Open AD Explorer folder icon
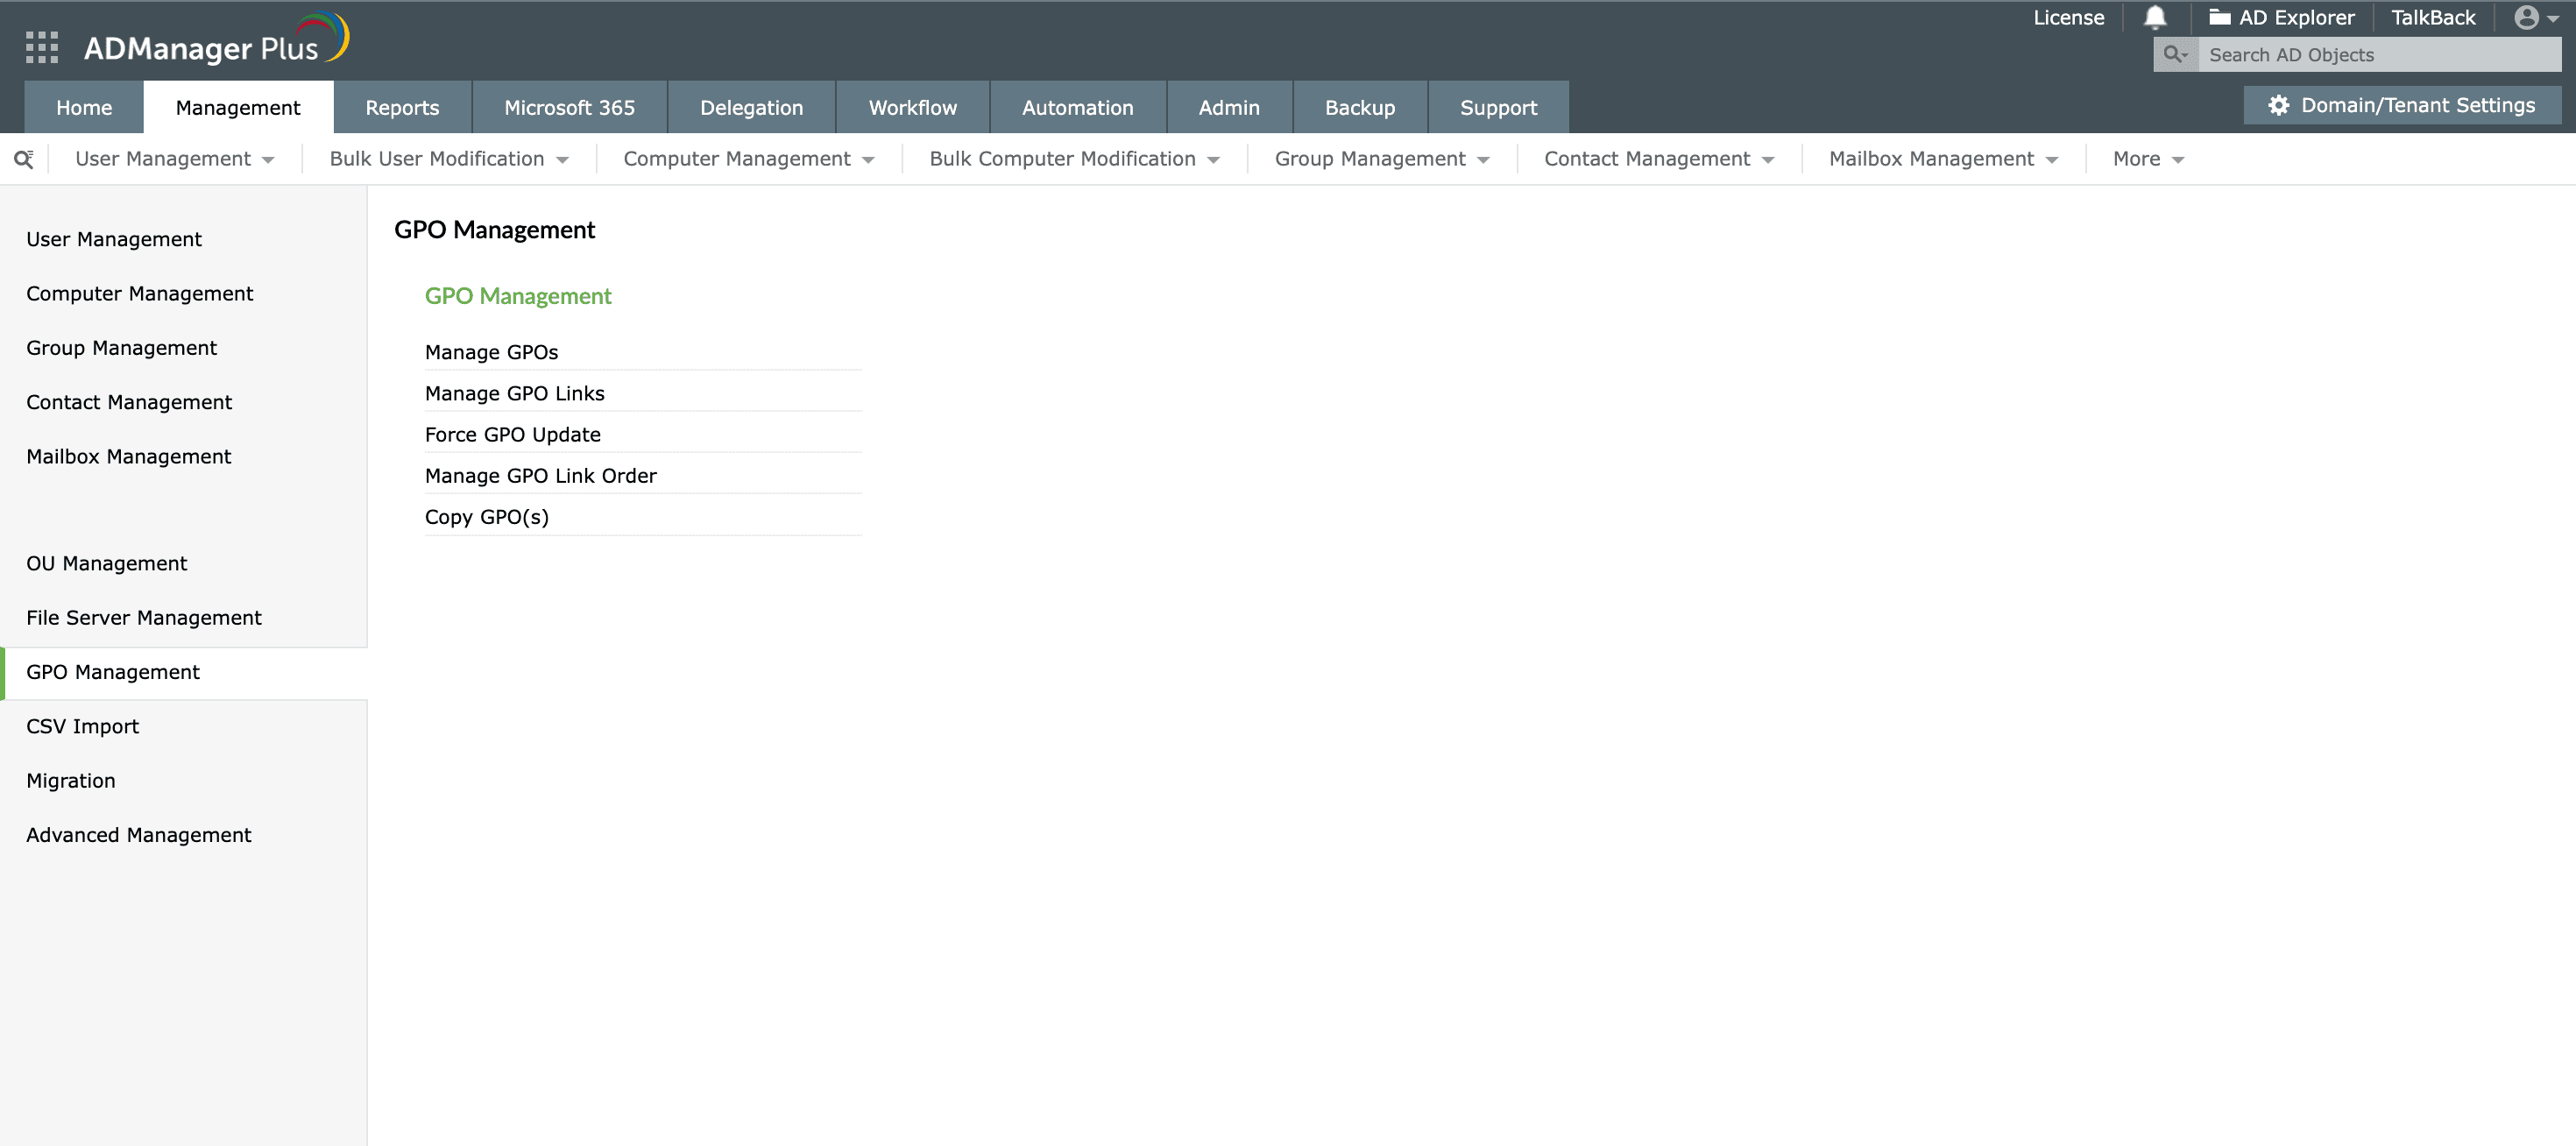The width and height of the screenshot is (2576, 1146). click(x=2219, y=18)
